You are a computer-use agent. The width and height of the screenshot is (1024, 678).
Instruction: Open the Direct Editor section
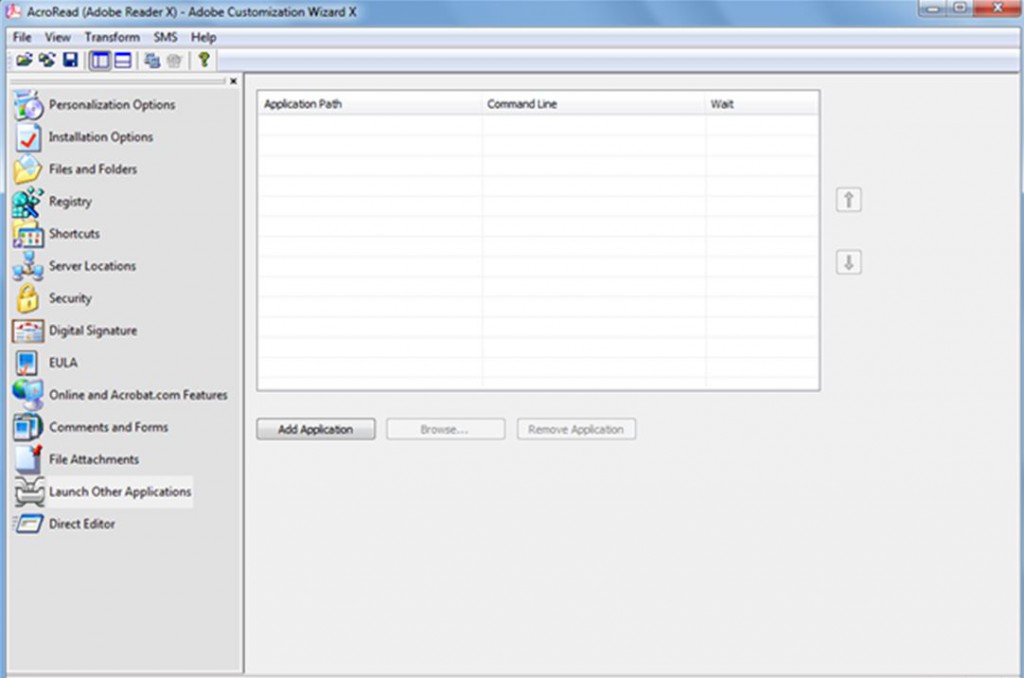[x=64, y=524]
